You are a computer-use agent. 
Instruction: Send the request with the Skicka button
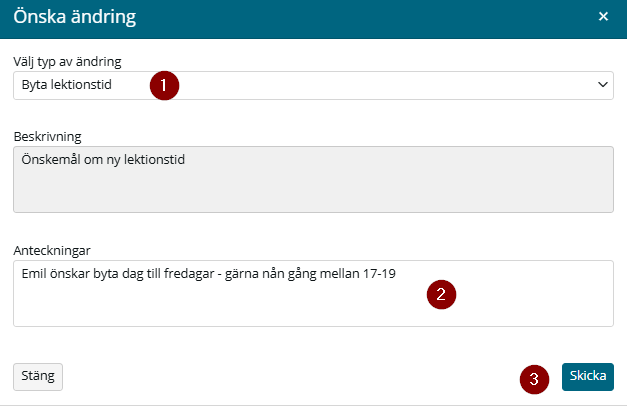click(587, 376)
